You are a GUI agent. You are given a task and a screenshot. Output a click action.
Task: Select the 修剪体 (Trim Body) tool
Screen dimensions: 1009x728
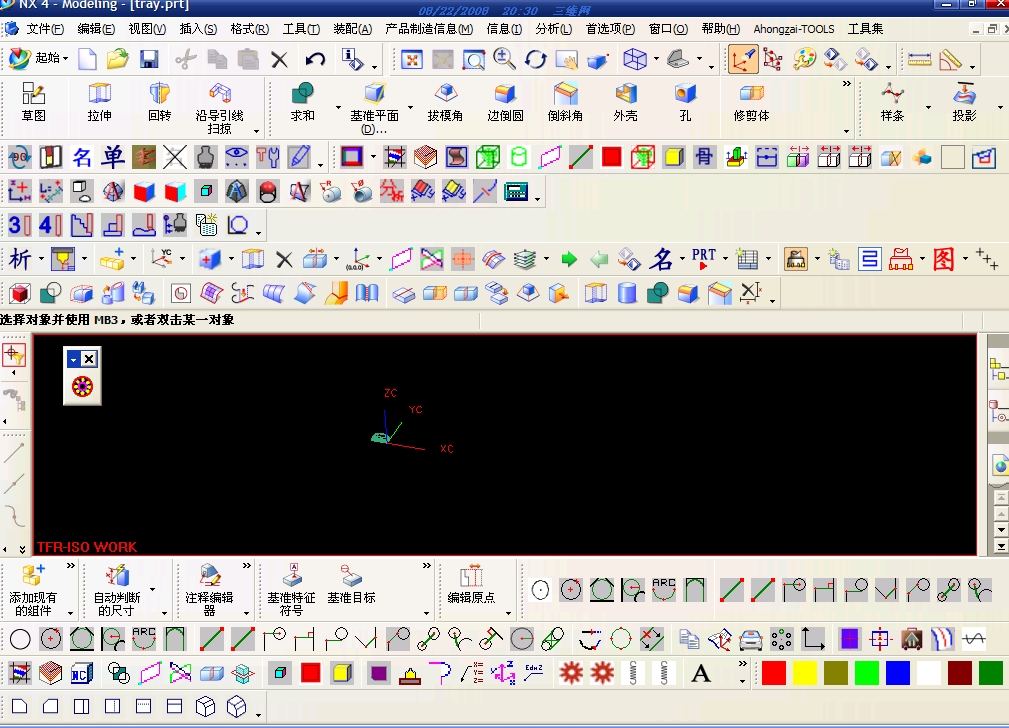tap(751, 102)
